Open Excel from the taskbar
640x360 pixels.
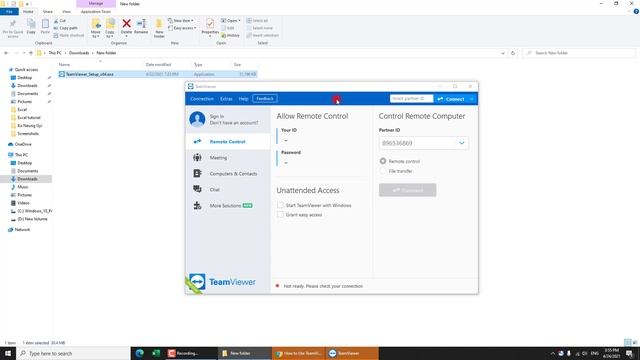click(156, 353)
